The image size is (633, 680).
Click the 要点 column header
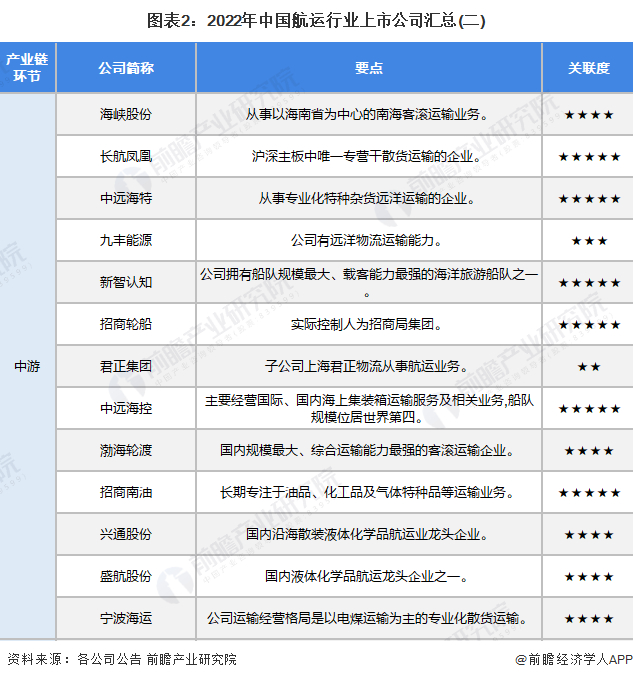point(369,68)
